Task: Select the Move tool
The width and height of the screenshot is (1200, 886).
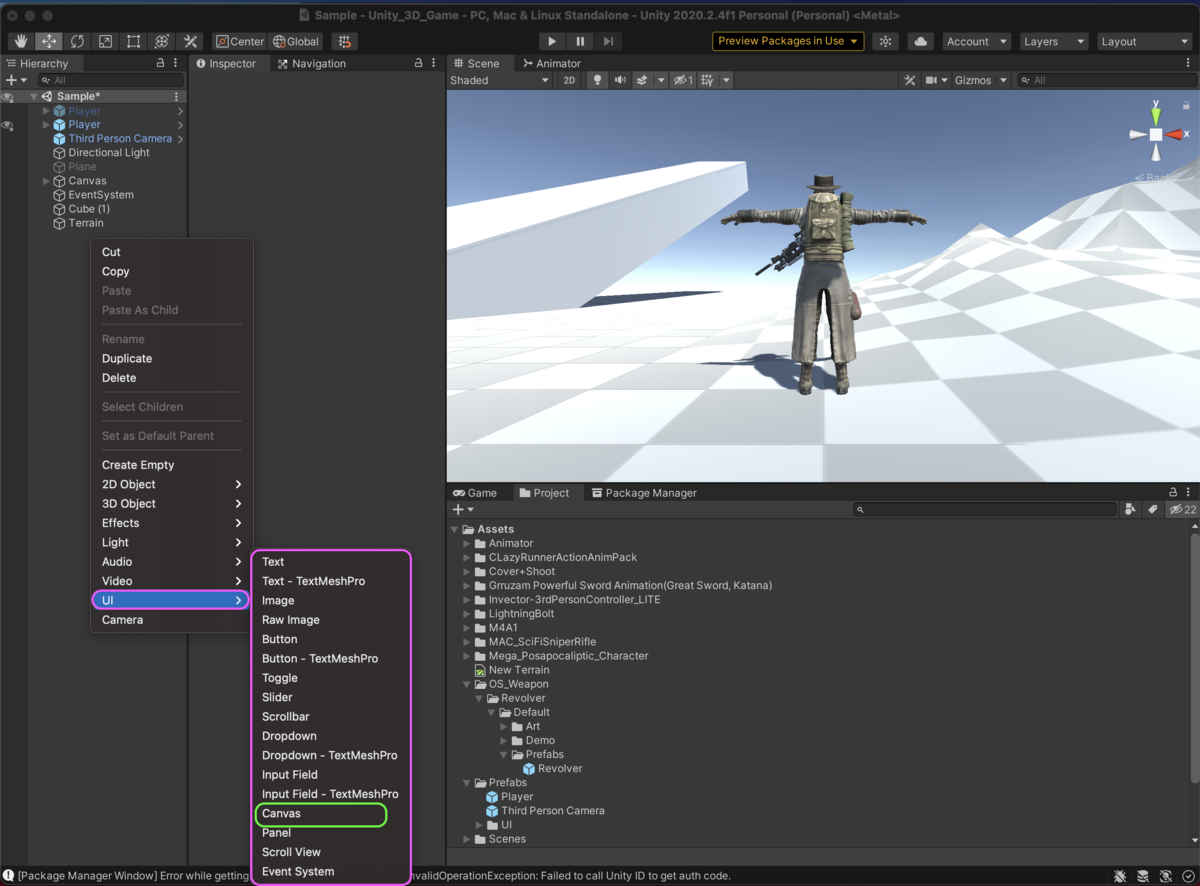Action: click(49, 41)
